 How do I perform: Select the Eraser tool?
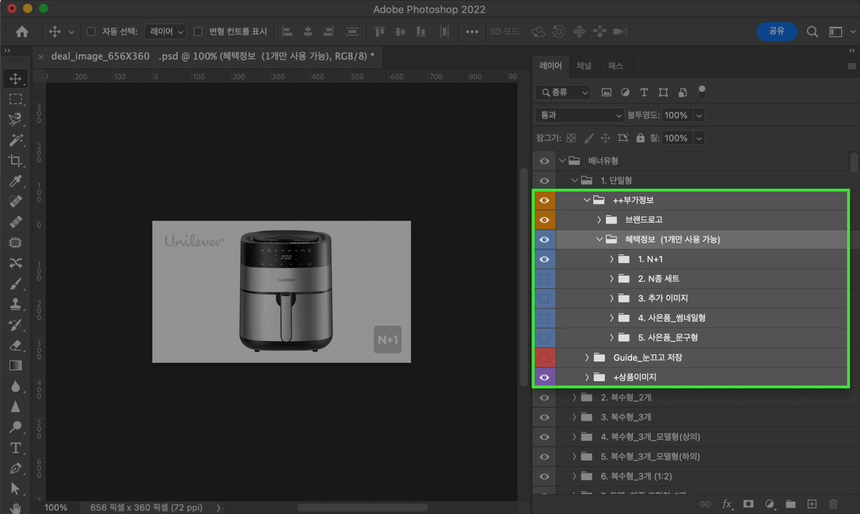[x=15, y=345]
